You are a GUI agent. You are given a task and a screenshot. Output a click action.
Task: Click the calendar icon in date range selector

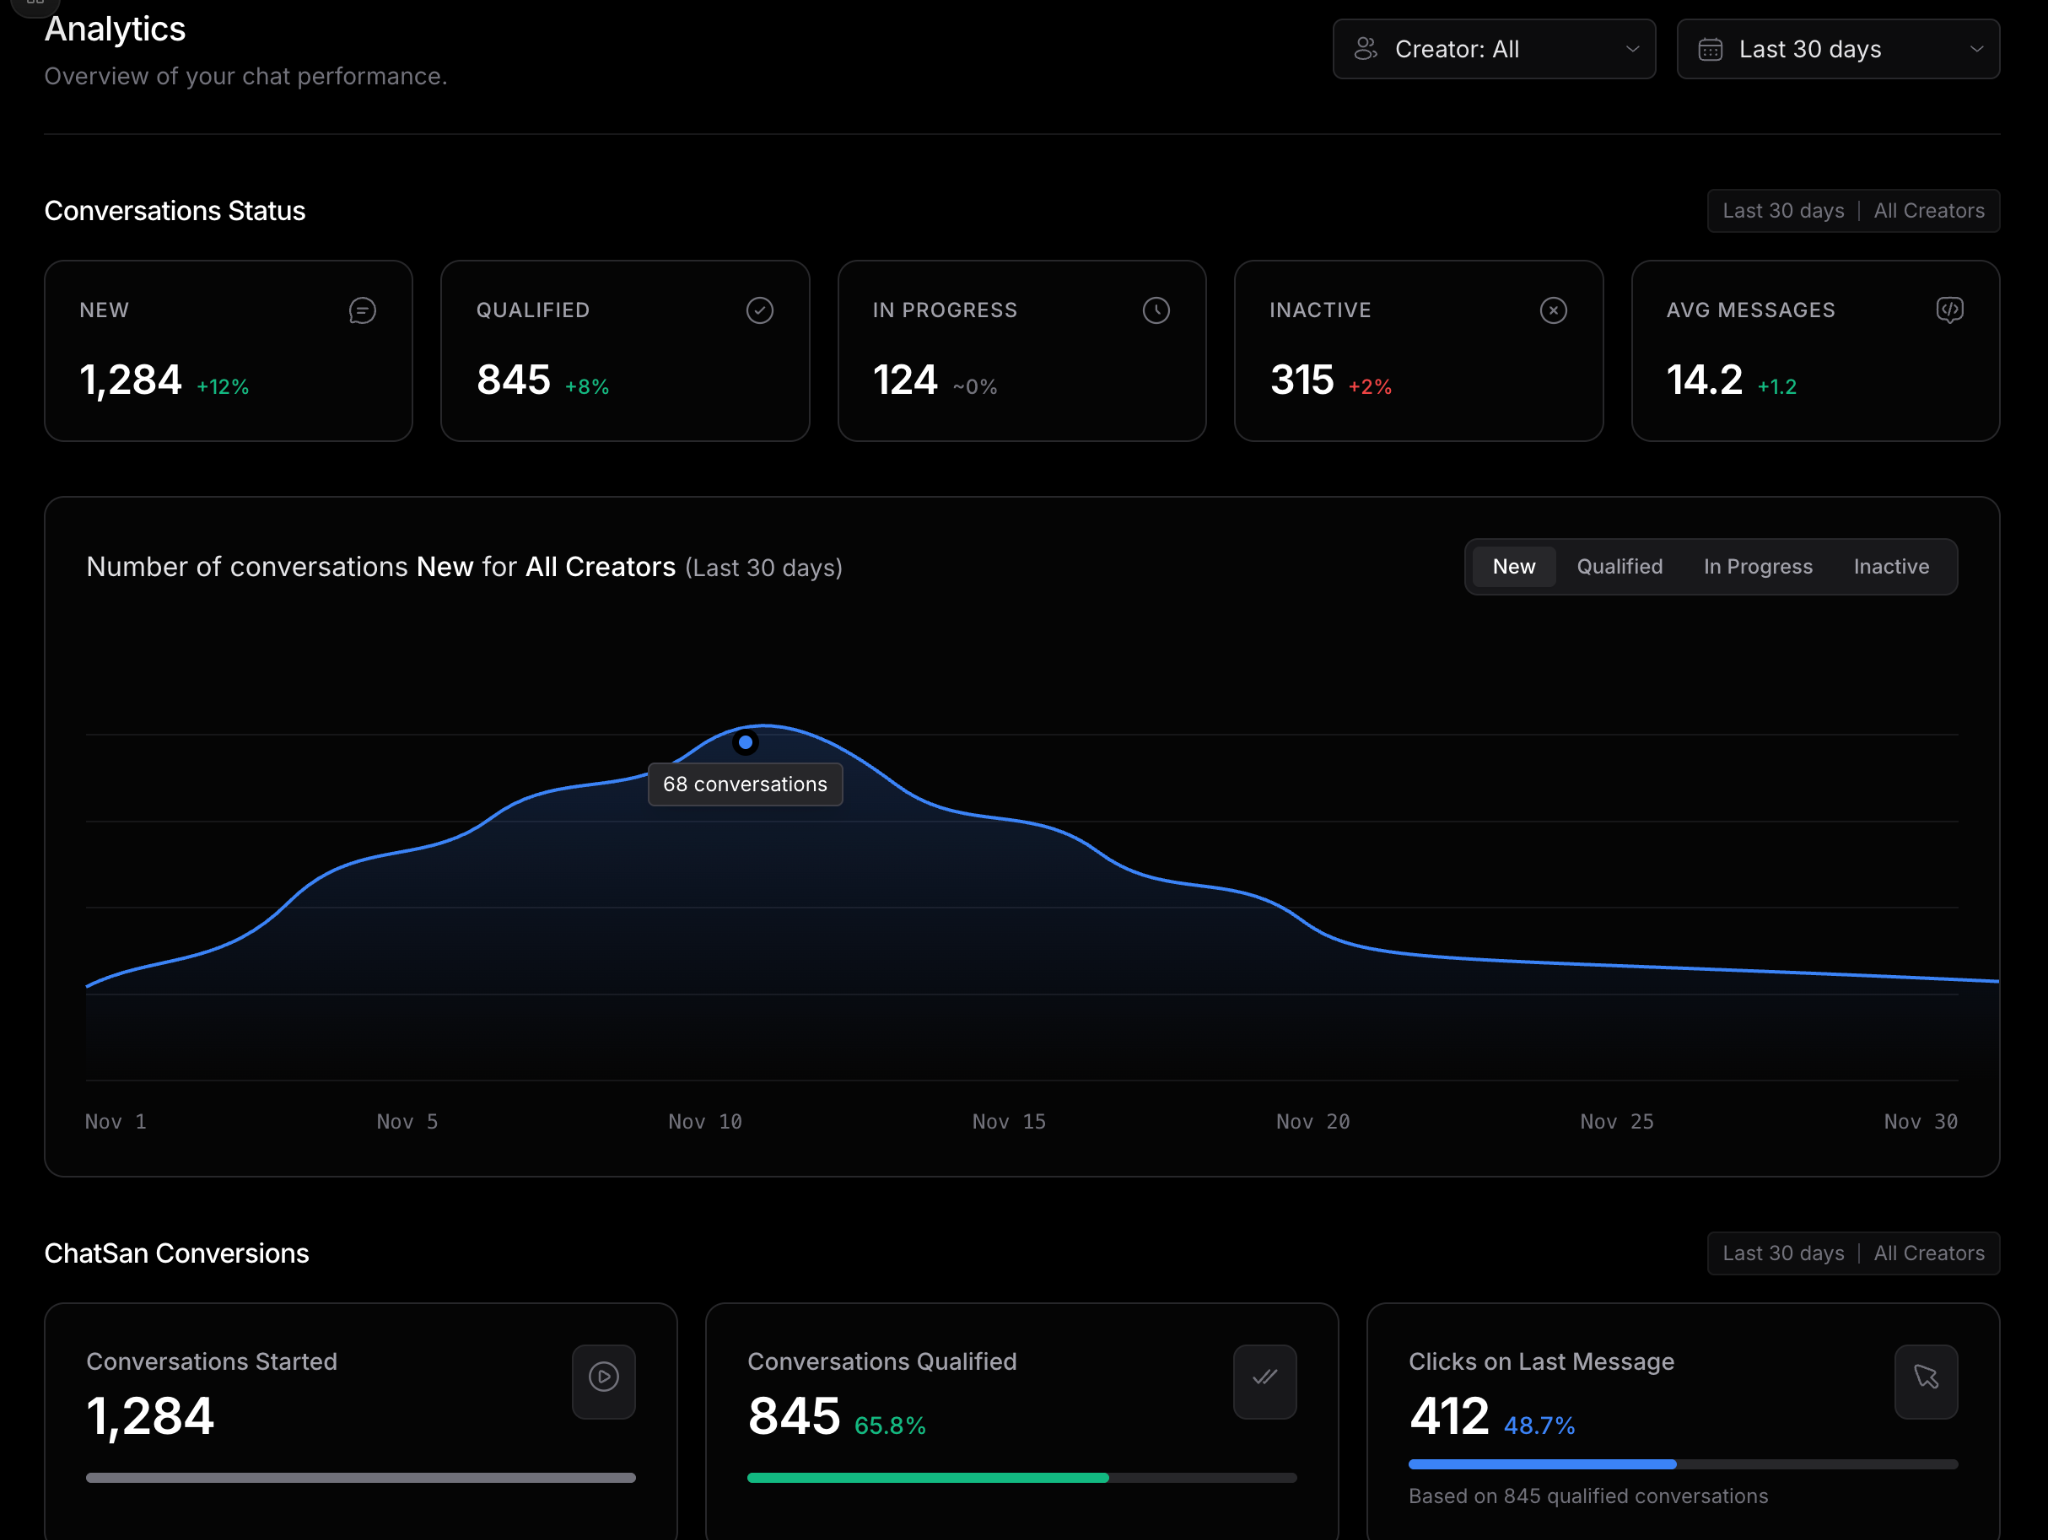1711,49
